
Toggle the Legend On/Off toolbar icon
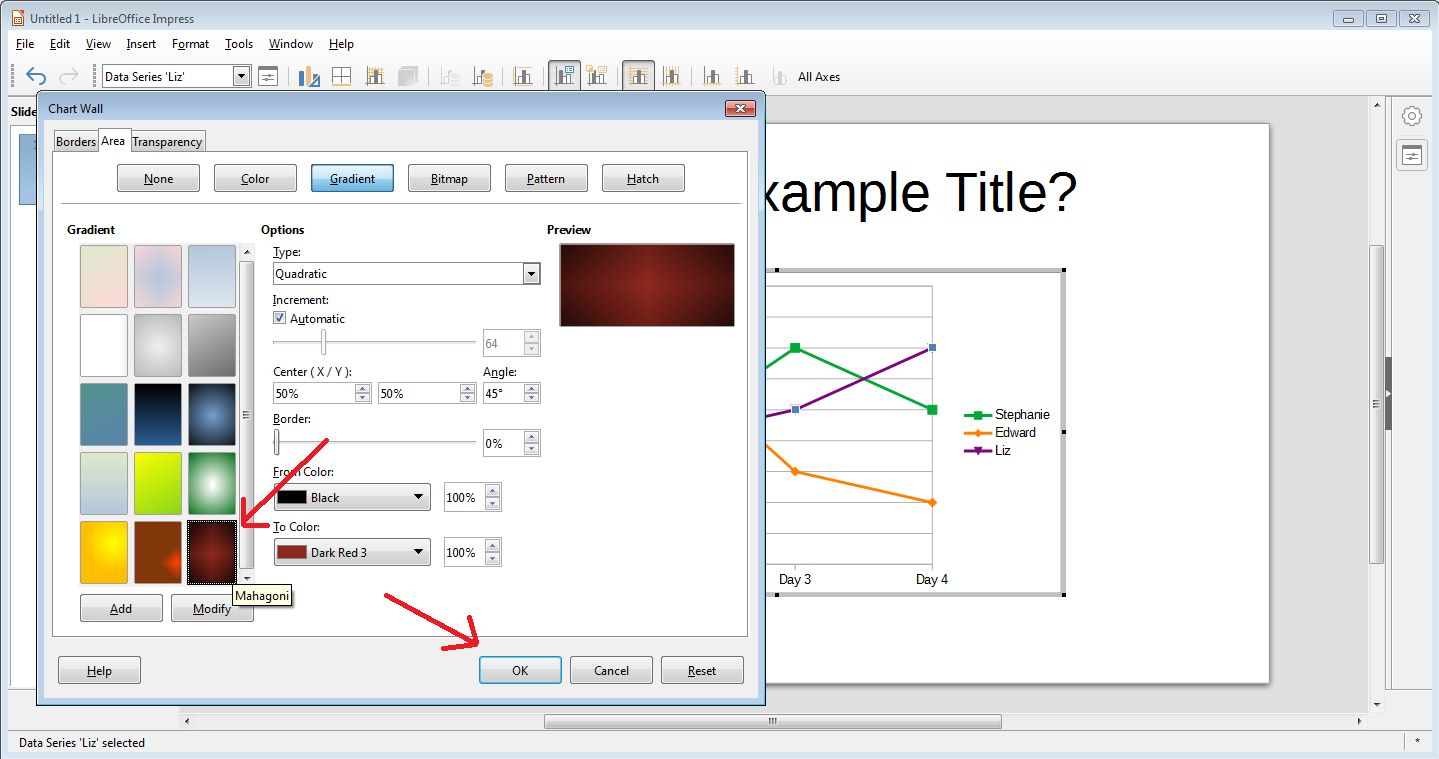click(x=565, y=76)
